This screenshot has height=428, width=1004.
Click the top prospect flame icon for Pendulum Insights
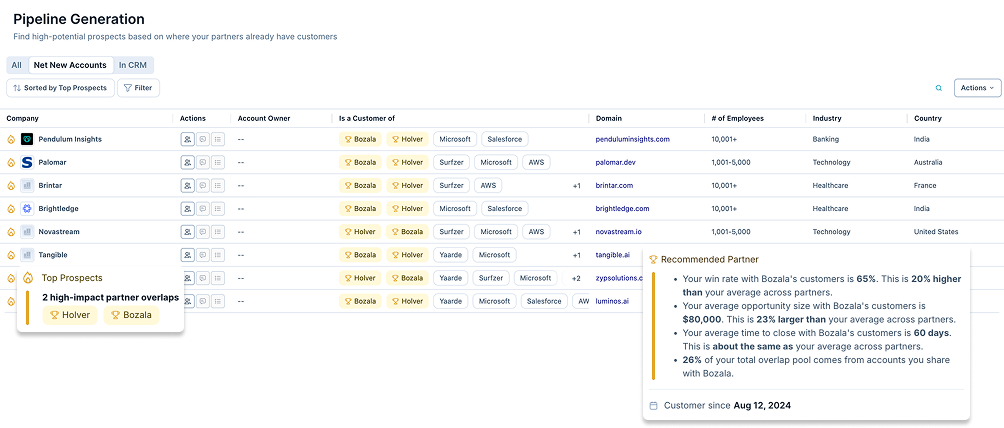pos(11,139)
